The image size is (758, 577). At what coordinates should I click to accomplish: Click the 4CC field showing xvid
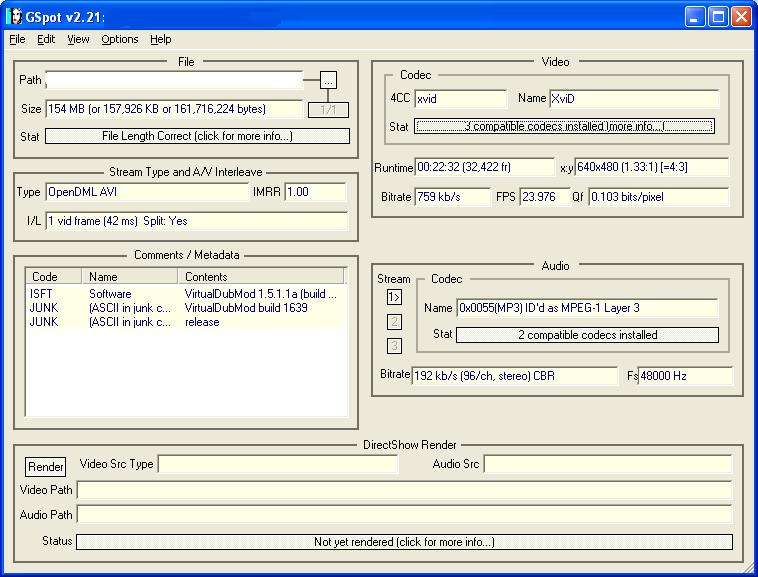(x=461, y=99)
